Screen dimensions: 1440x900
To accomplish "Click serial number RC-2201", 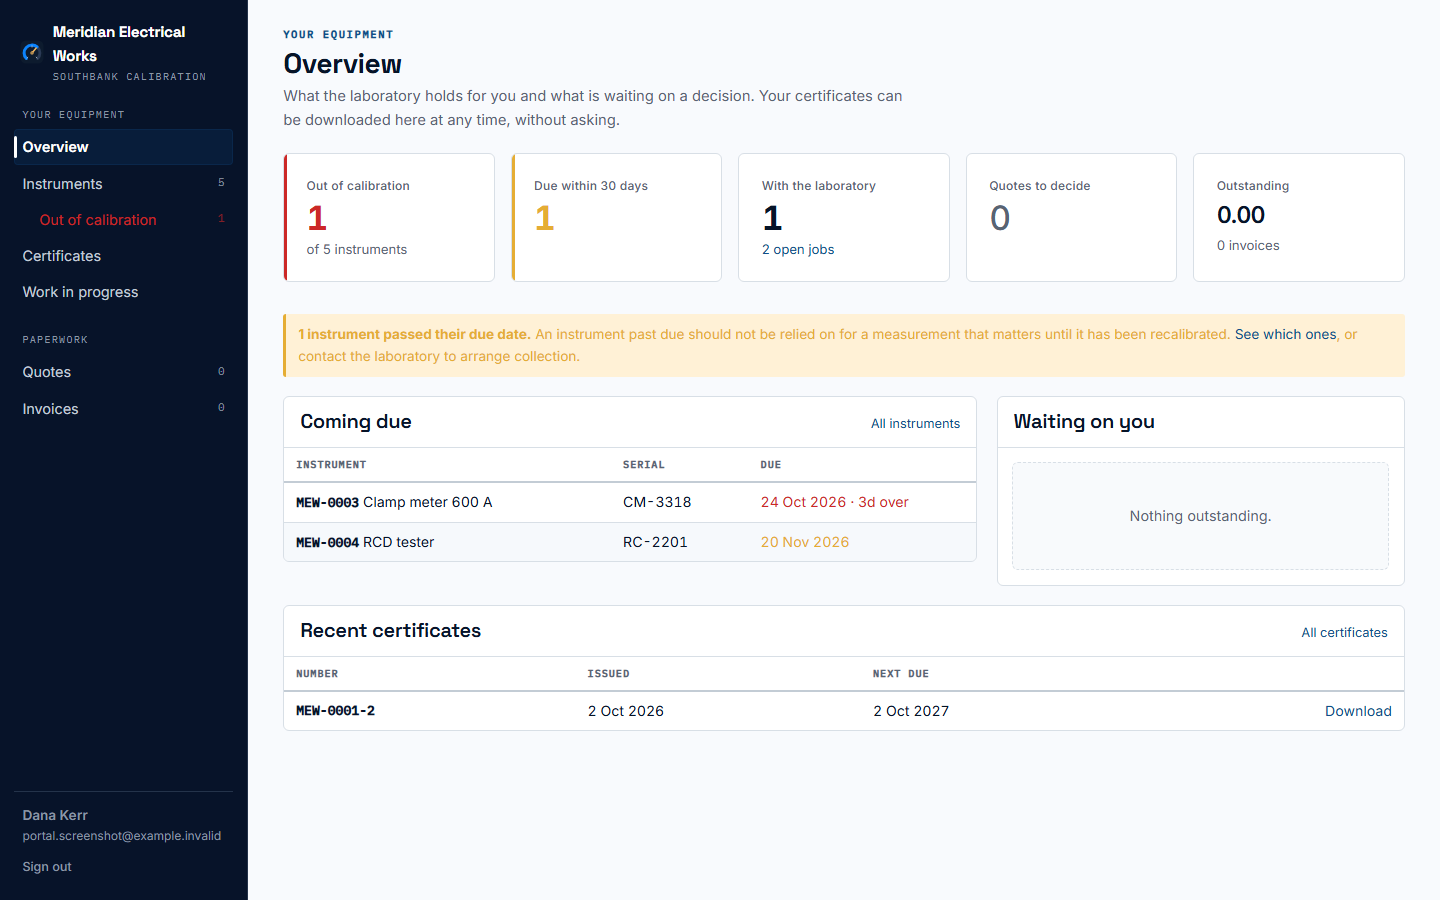I will [x=655, y=542].
